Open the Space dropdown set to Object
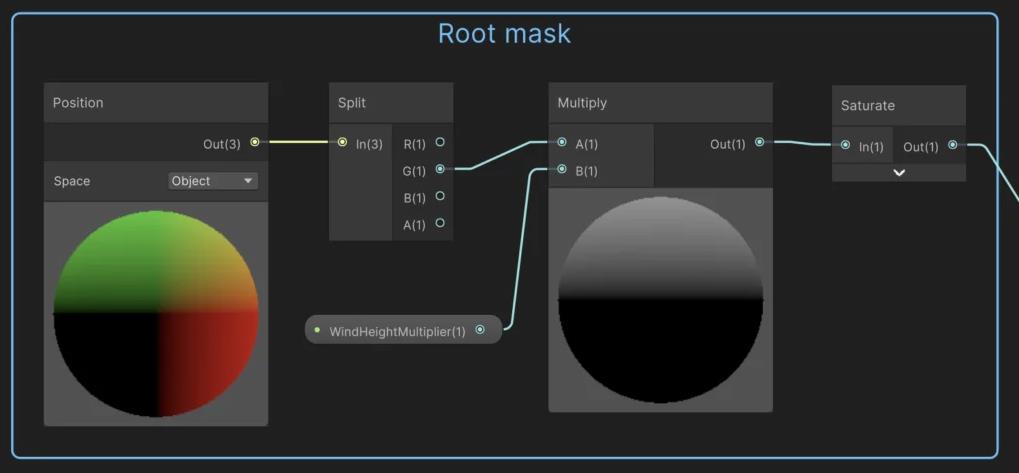The width and height of the screenshot is (1019, 473). [213, 181]
